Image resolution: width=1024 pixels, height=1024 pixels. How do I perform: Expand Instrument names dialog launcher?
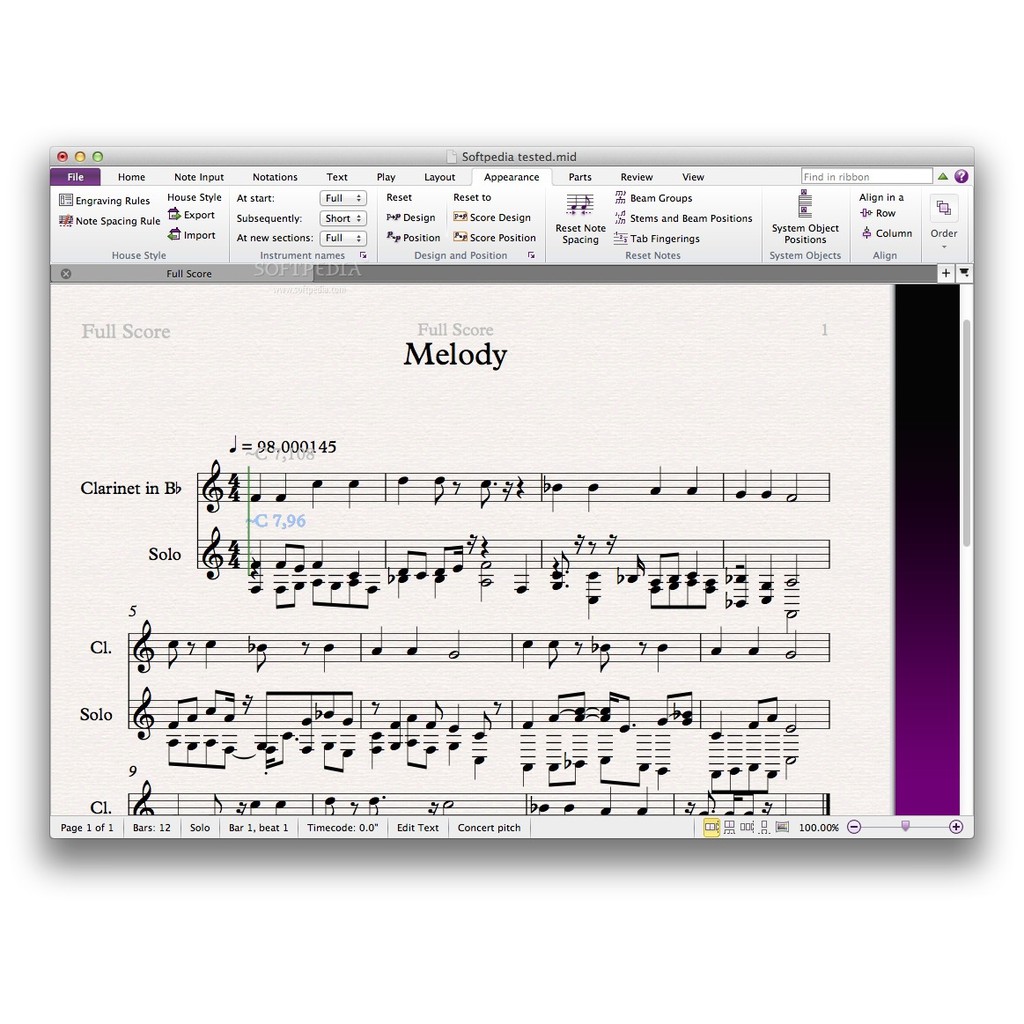[363, 255]
